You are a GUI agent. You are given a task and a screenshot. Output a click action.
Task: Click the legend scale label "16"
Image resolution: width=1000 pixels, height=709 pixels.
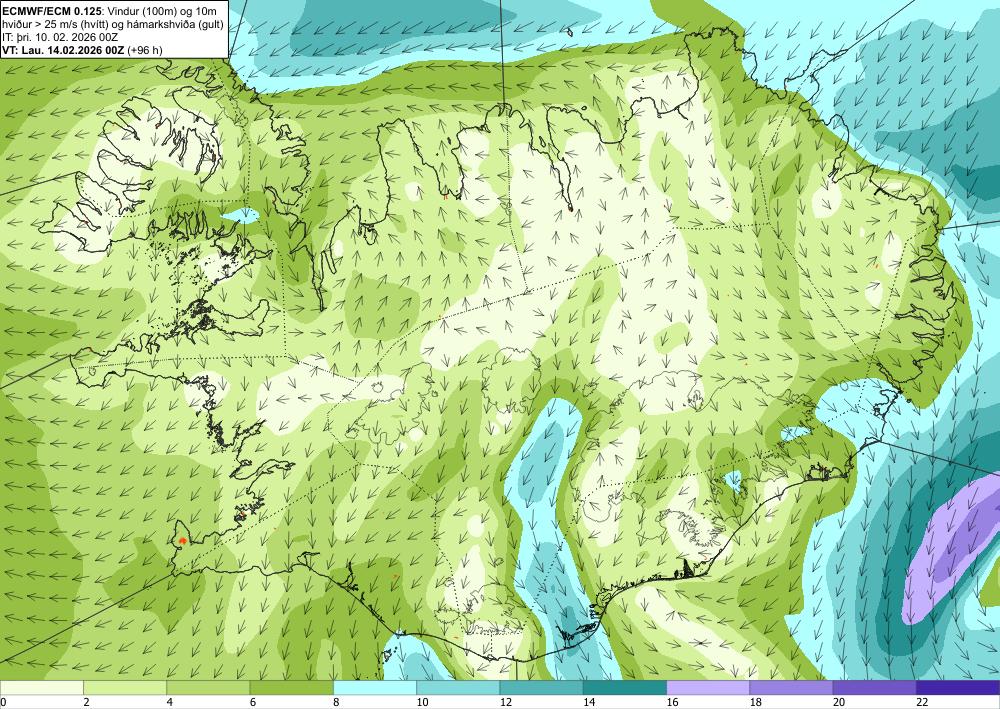(672, 702)
